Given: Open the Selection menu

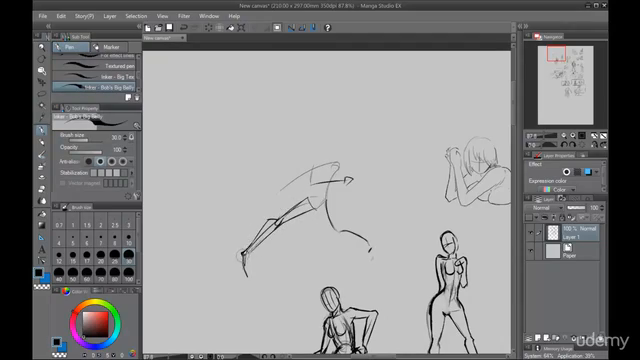Looking at the screenshot, I should point(136,16).
